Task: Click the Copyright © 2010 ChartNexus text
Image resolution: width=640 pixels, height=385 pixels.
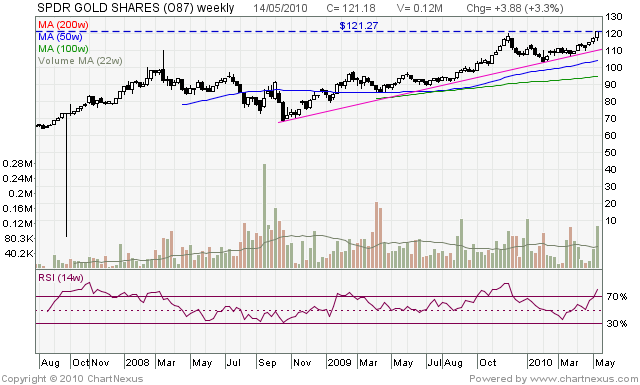Action: [72, 379]
